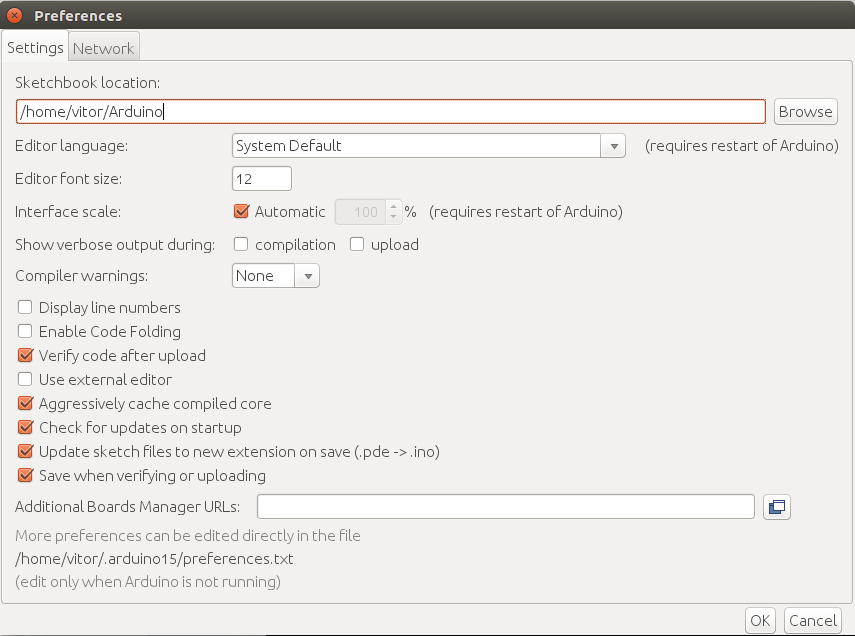This screenshot has height=636, width=855.
Task: Uncheck Check for updates on startup
Action: (x=26, y=428)
